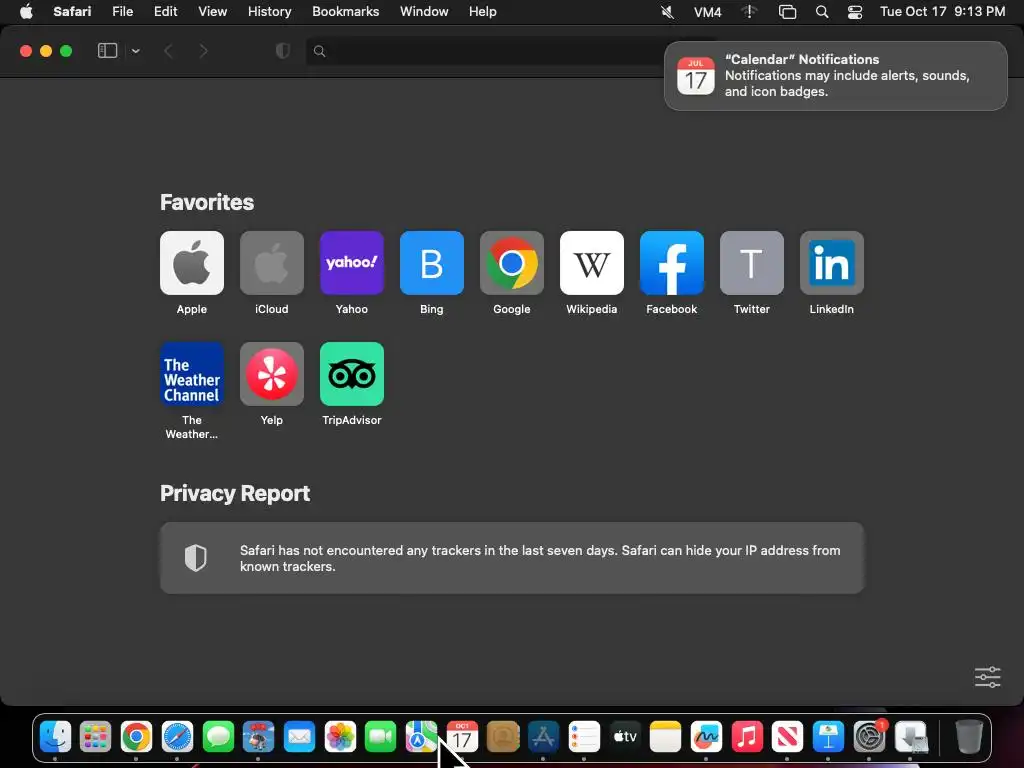Open FaceTime from the Dock

pyautogui.click(x=380, y=737)
